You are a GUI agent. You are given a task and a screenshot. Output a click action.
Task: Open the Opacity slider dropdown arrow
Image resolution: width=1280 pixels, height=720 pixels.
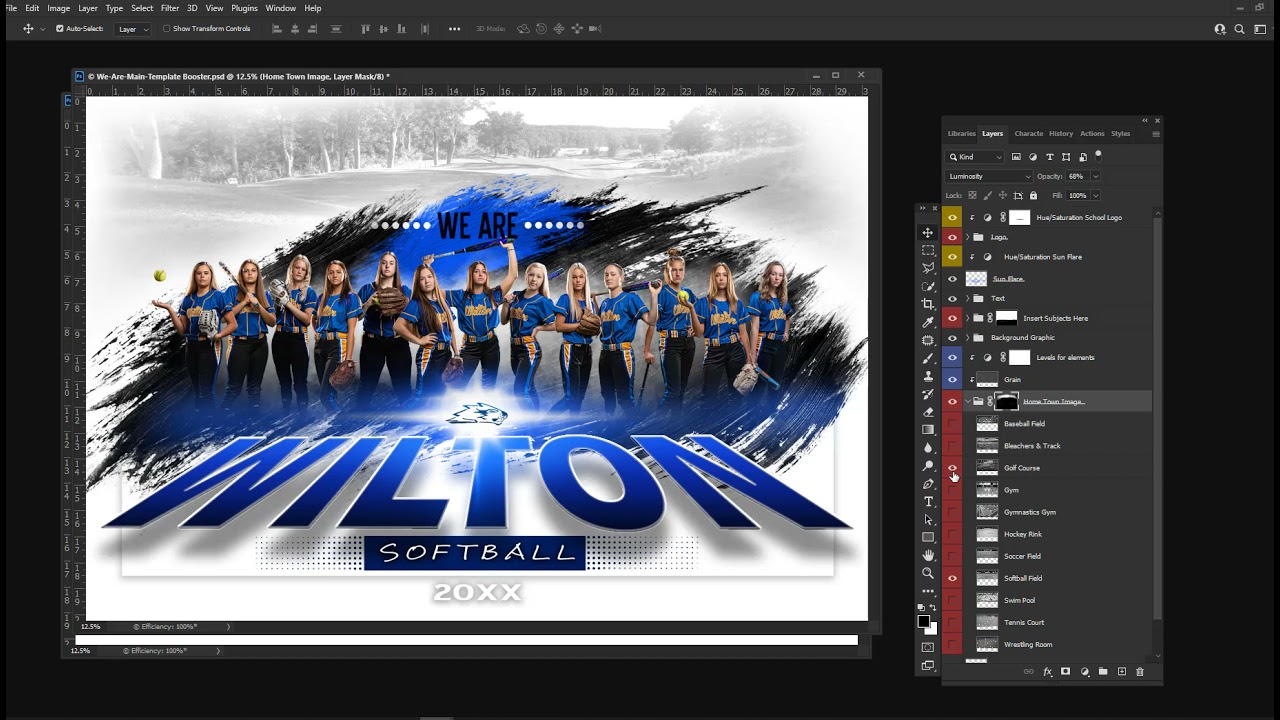[x=1095, y=176]
